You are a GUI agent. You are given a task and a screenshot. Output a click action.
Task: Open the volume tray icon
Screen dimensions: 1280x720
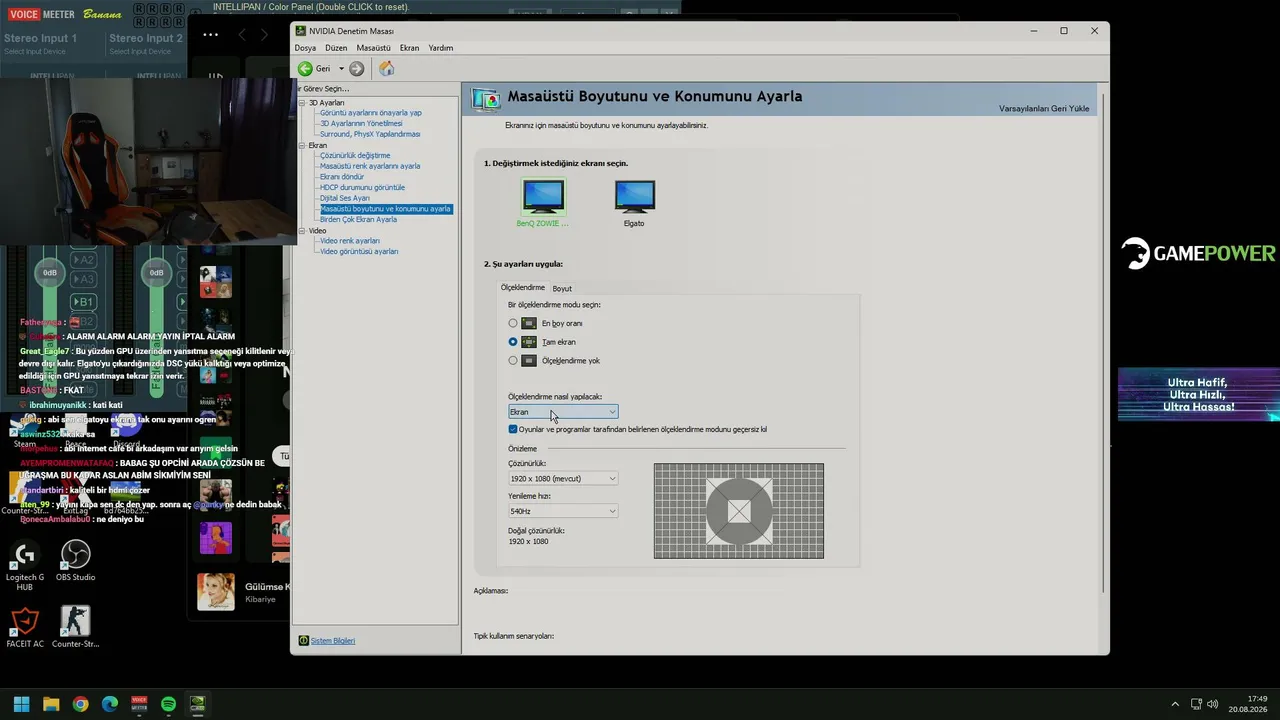[1212, 704]
